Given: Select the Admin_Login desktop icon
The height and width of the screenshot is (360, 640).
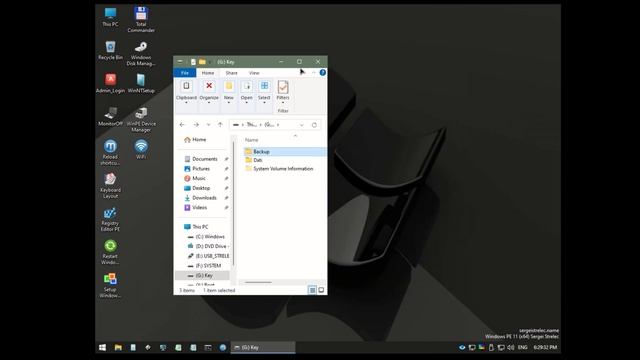Looking at the screenshot, I should [x=110, y=84].
